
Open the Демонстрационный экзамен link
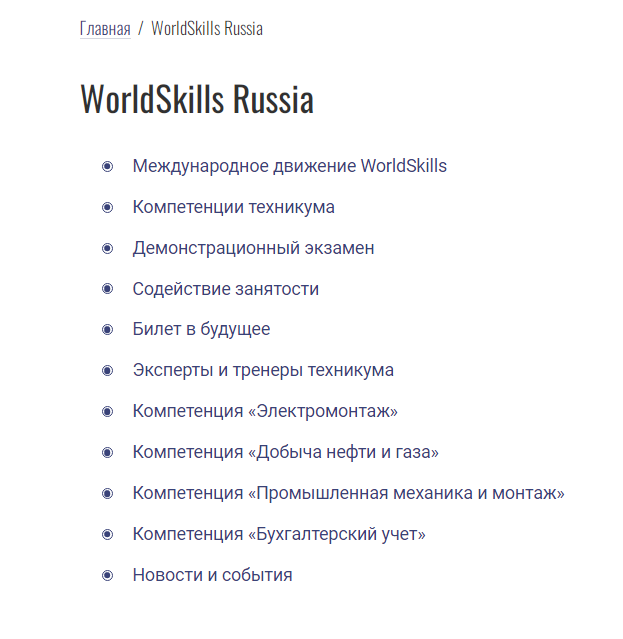(x=253, y=248)
